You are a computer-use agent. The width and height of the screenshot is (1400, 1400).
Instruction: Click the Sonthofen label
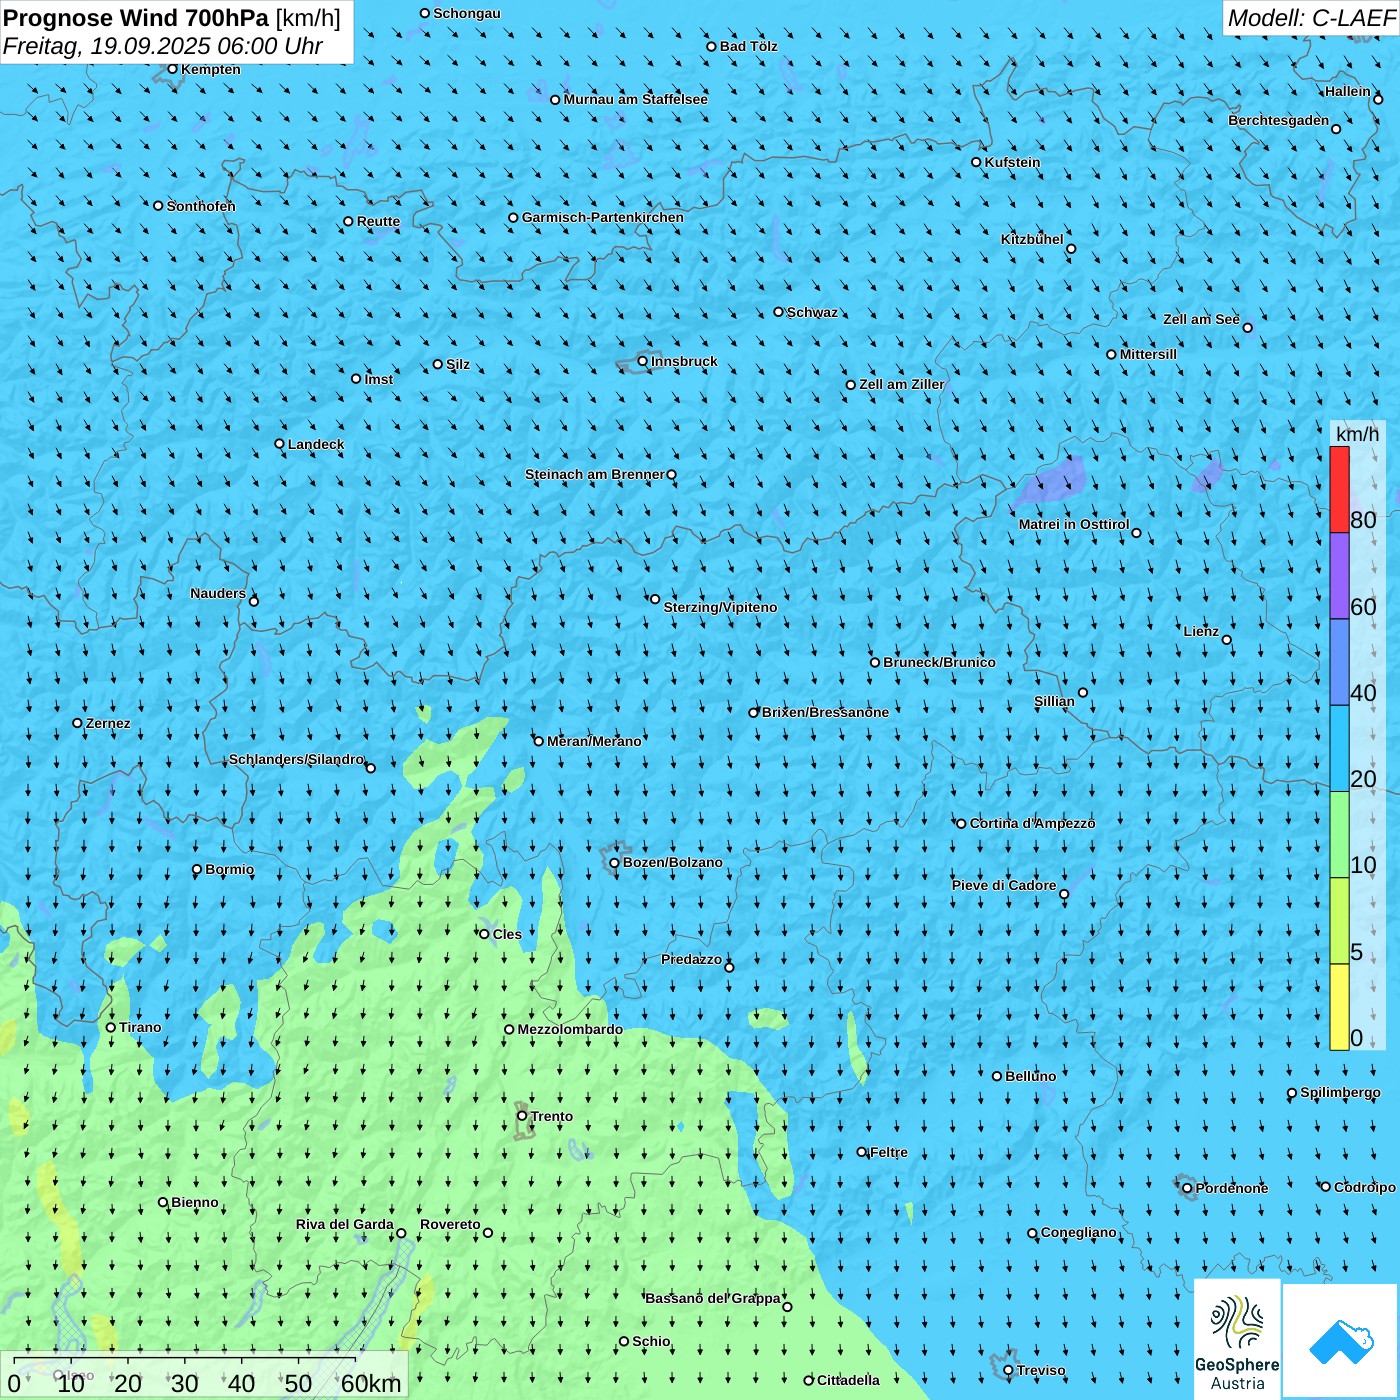click(201, 206)
